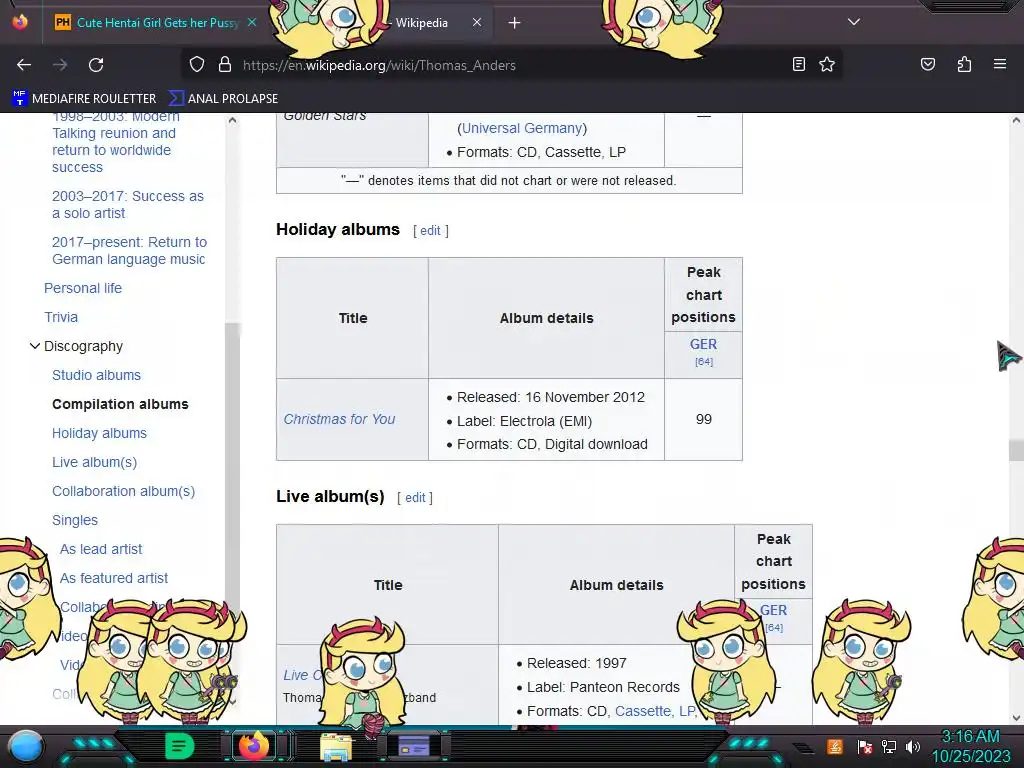Click text Label: Panteon Records
Viewport: 1024px width, 768px height.
(603, 687)
